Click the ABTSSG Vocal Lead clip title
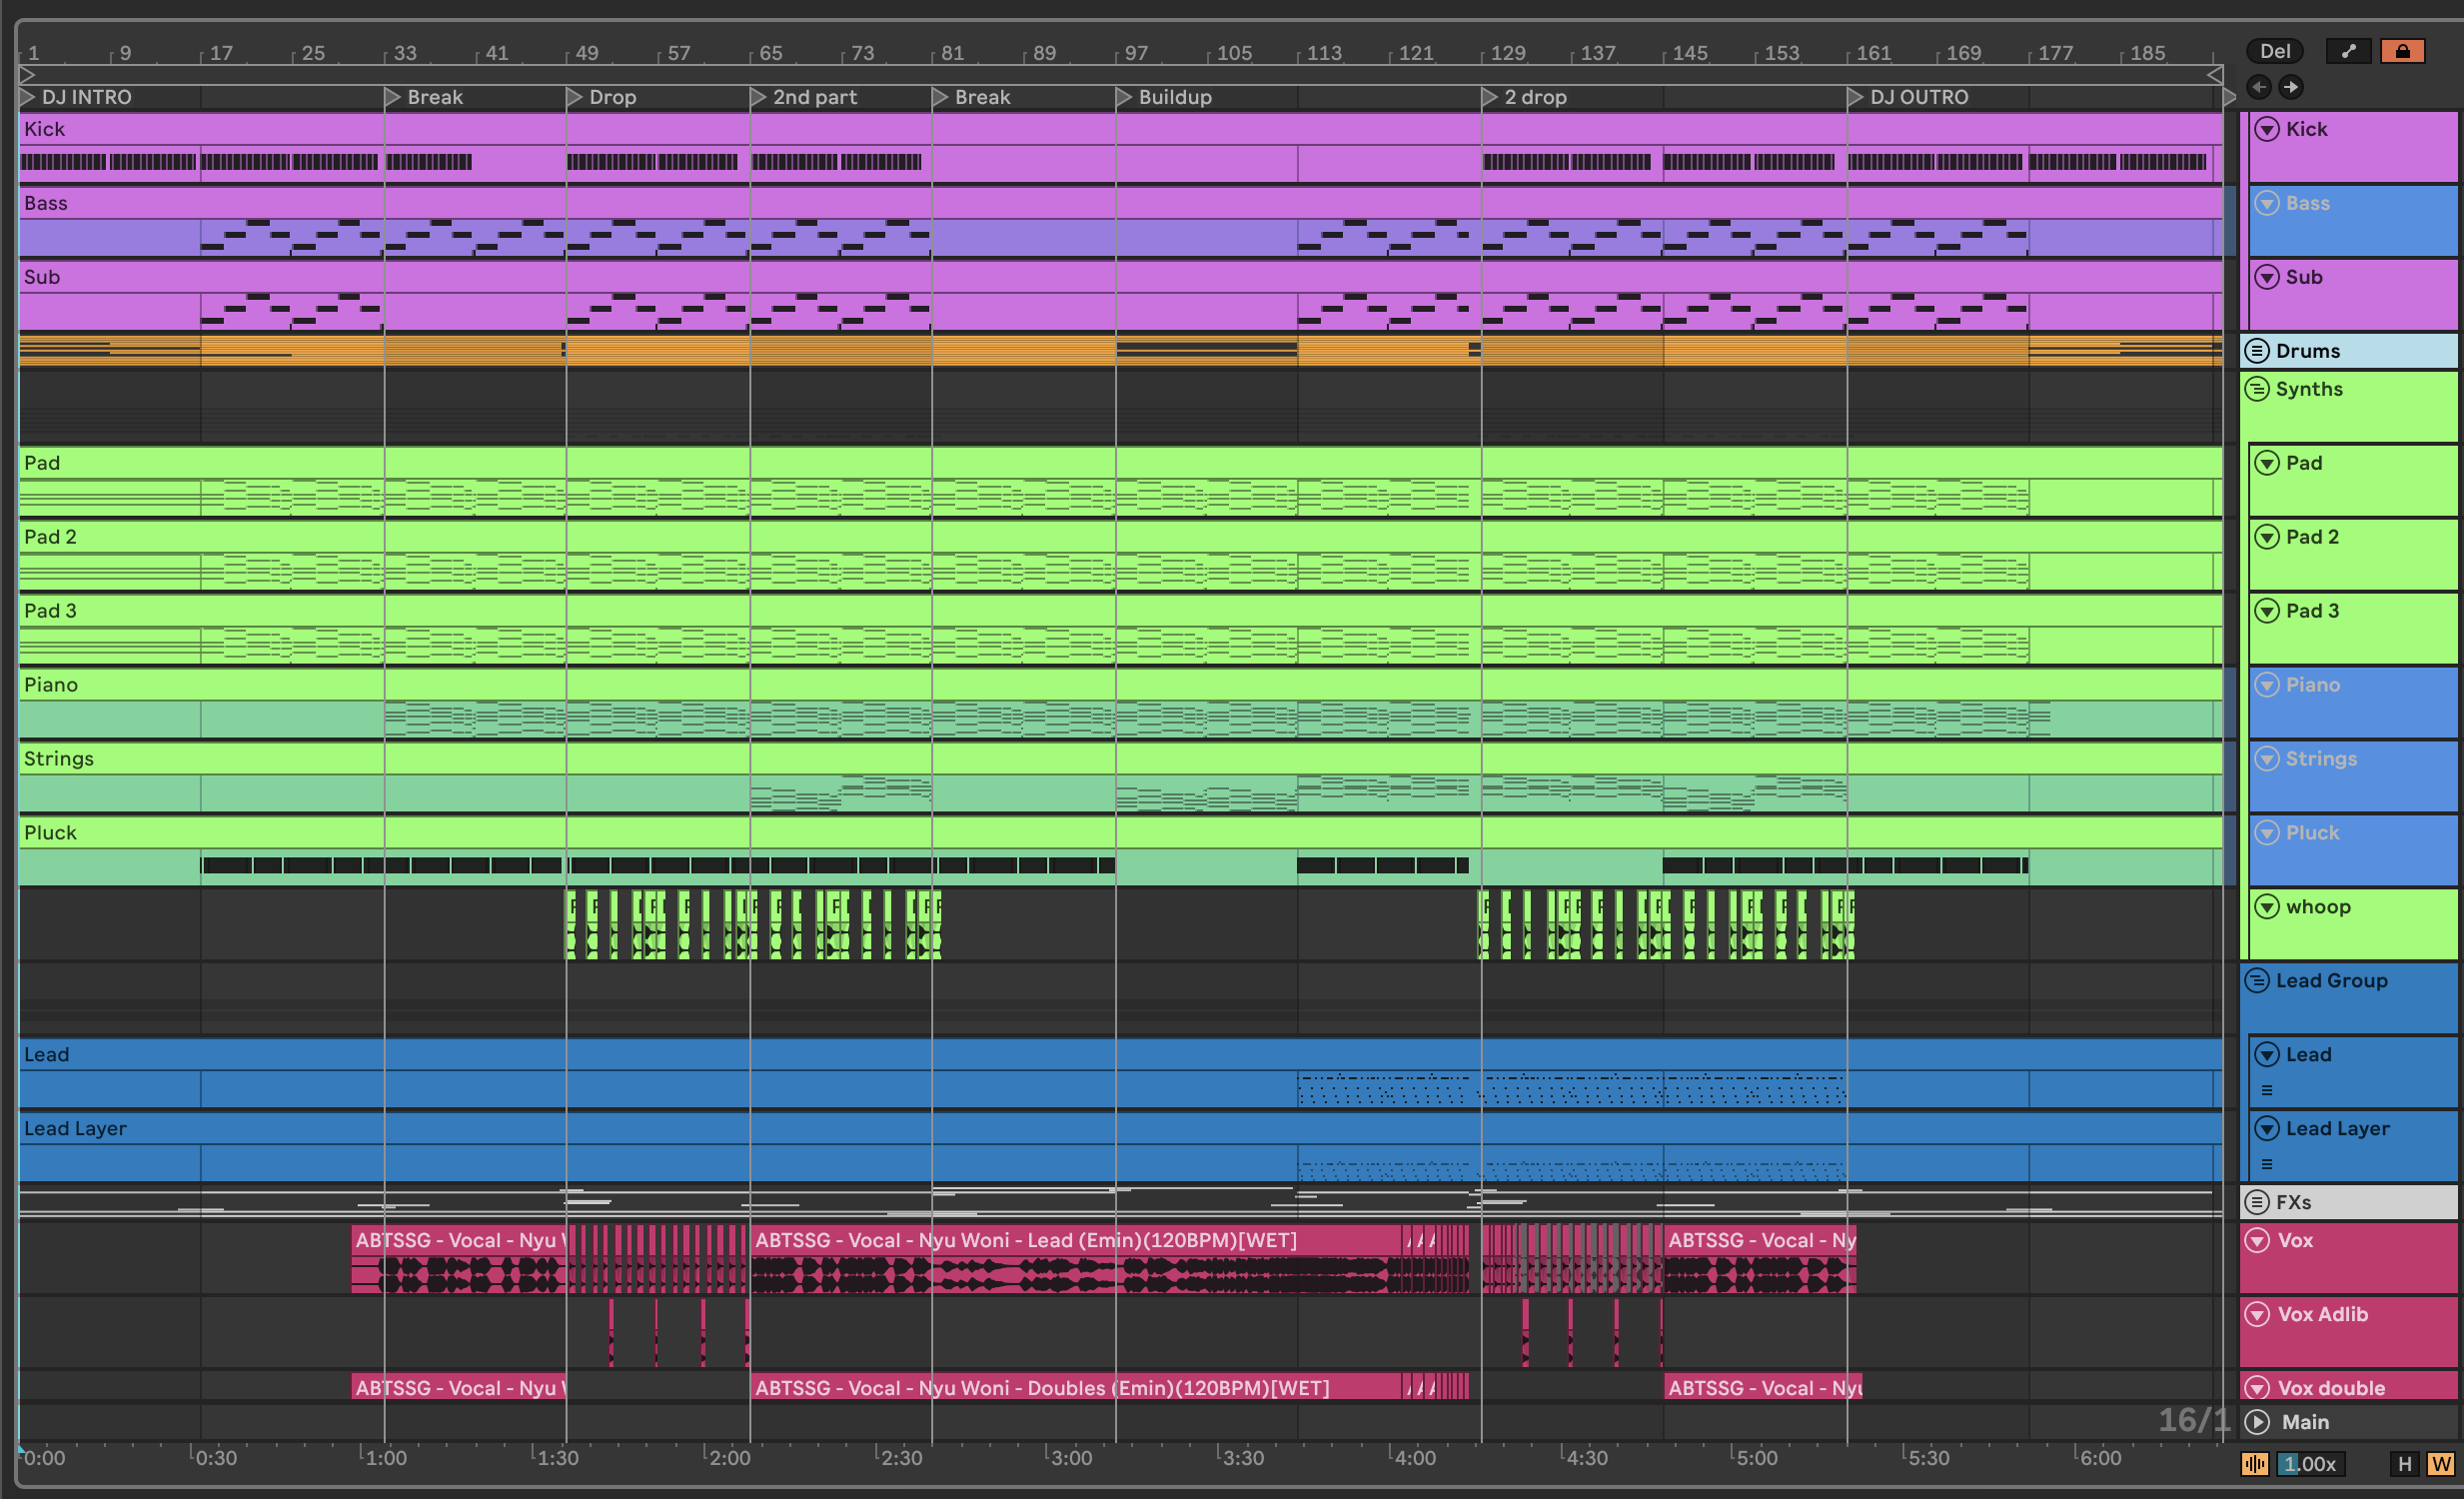2464x1499 pixels. [1025, 1240]
